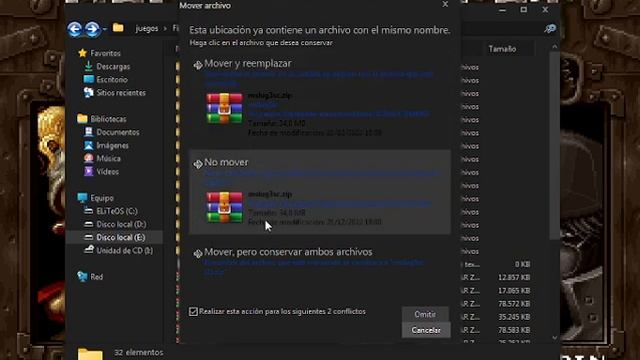The height and width of the screenshot is (360, 640).
Task: Click the Bibliotecas folder icon
Action: (x=82, y=118)
